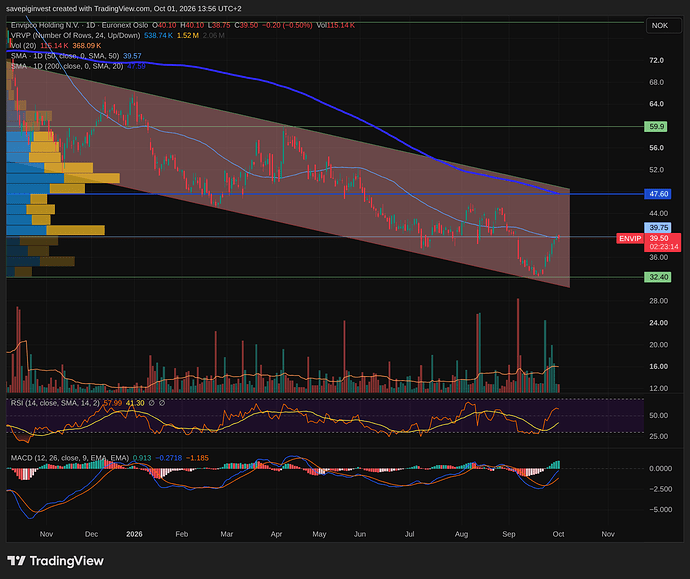This screenshot has width=690, height=579.
Task: Click the Jul label on time axis
Action: click(410, 534)
